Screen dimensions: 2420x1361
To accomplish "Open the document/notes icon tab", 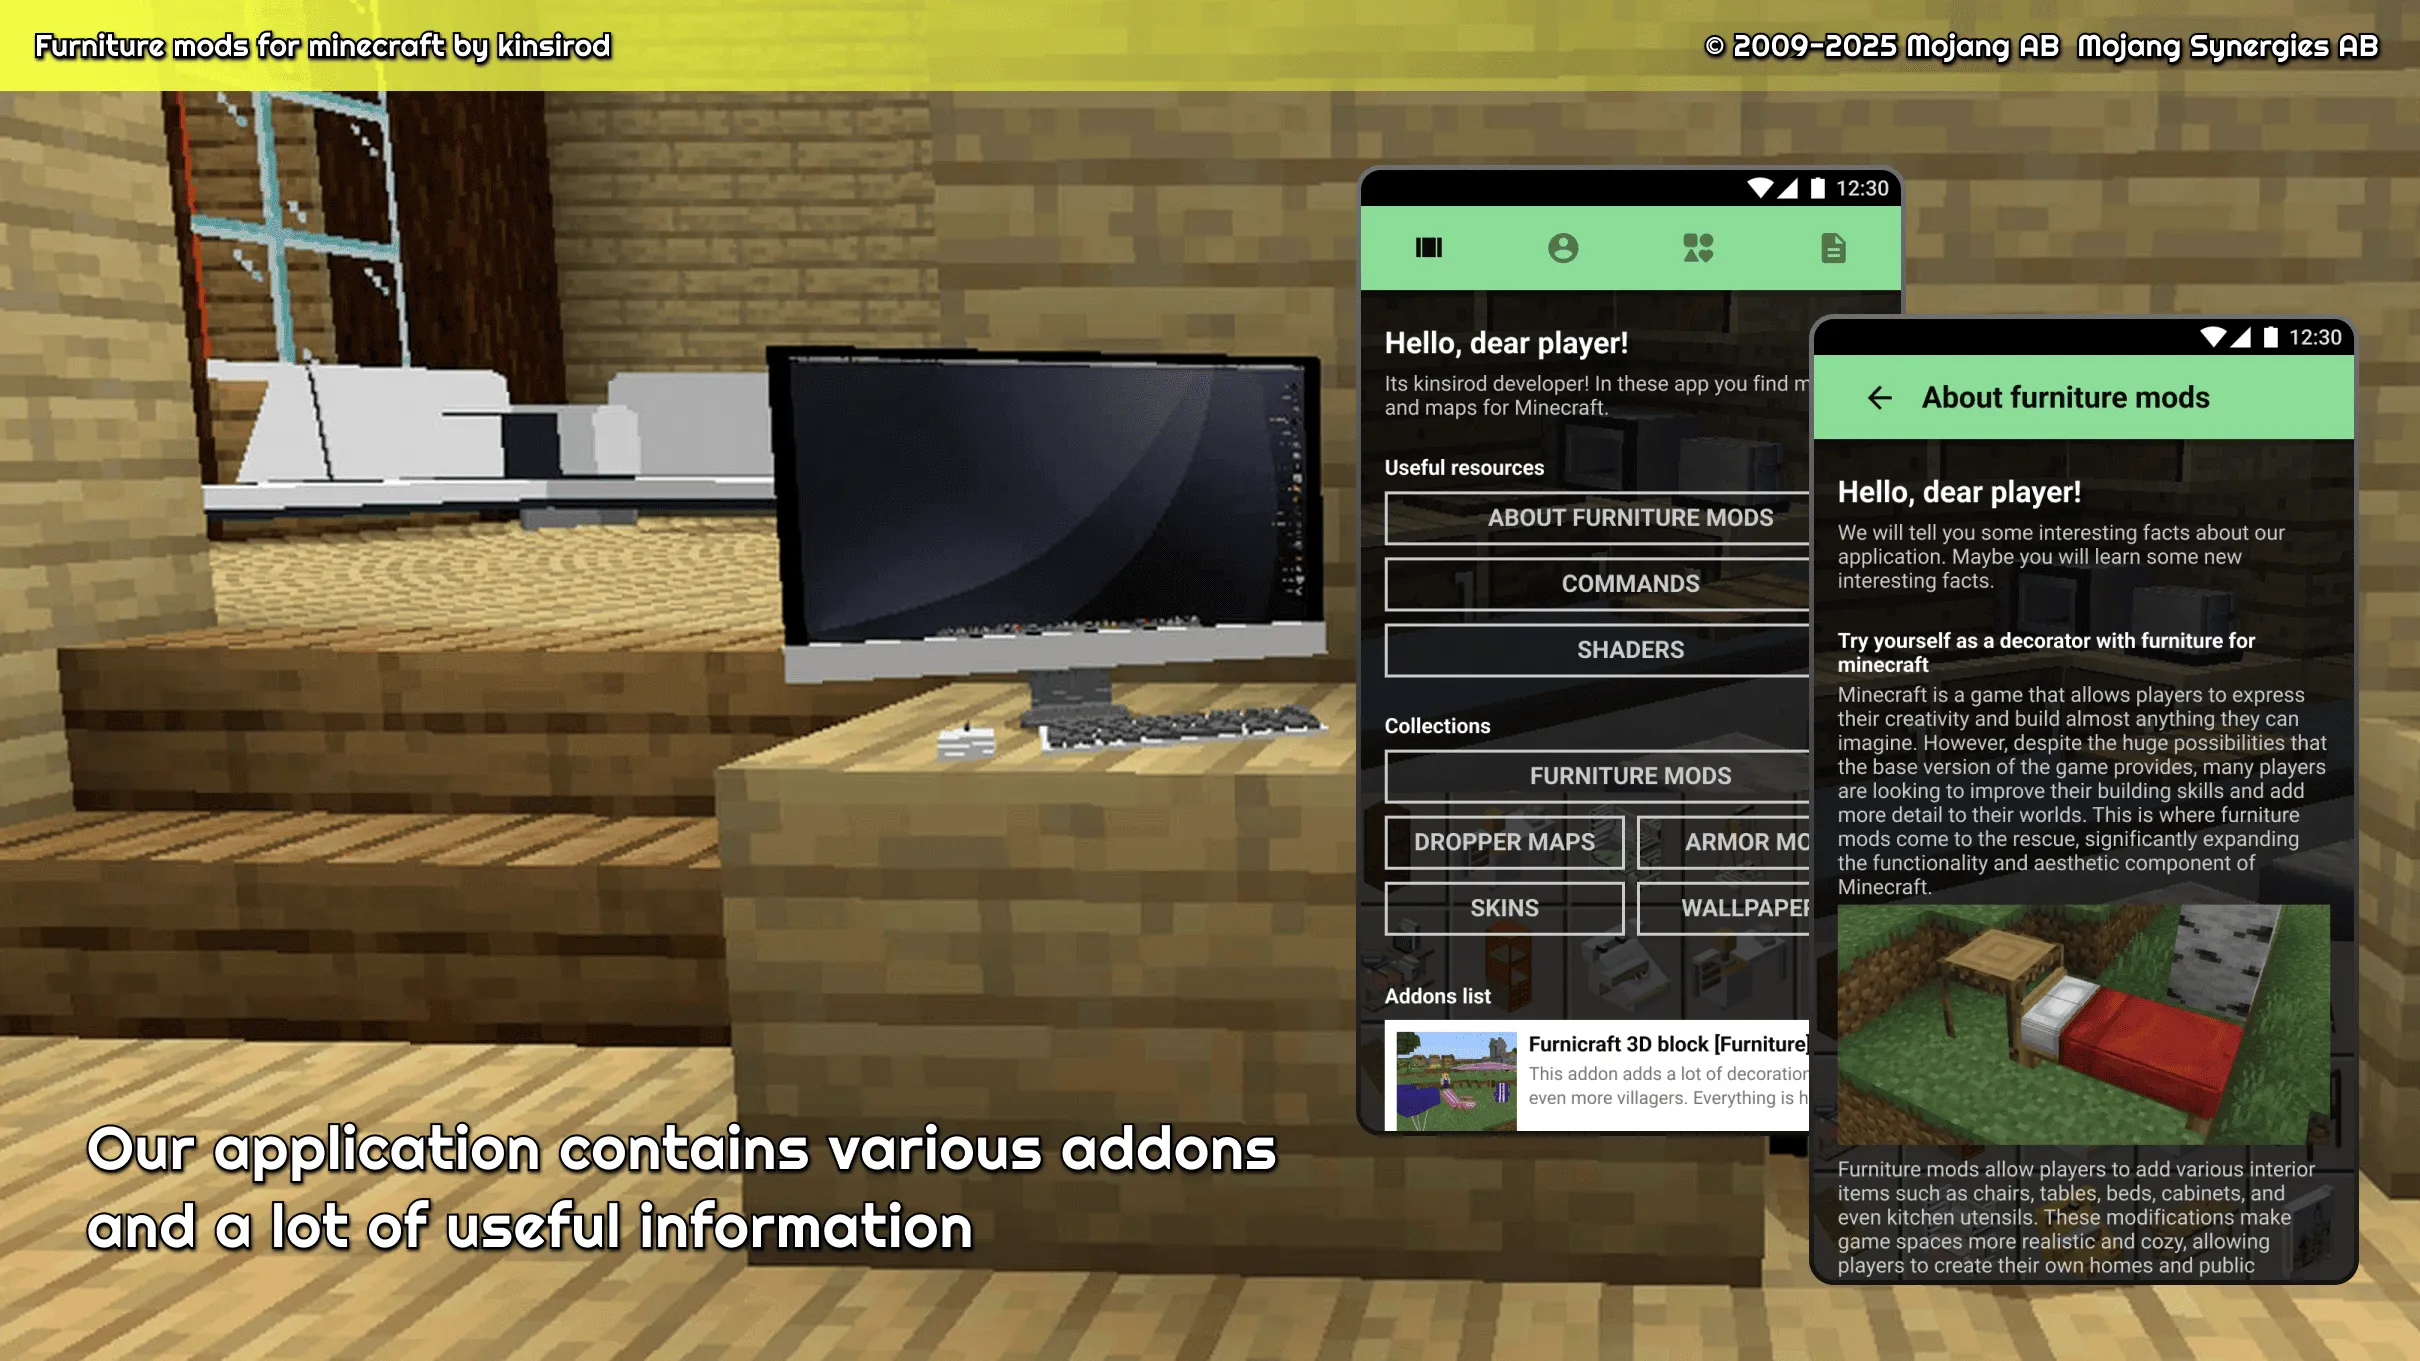I will (x=1828, y=246).
